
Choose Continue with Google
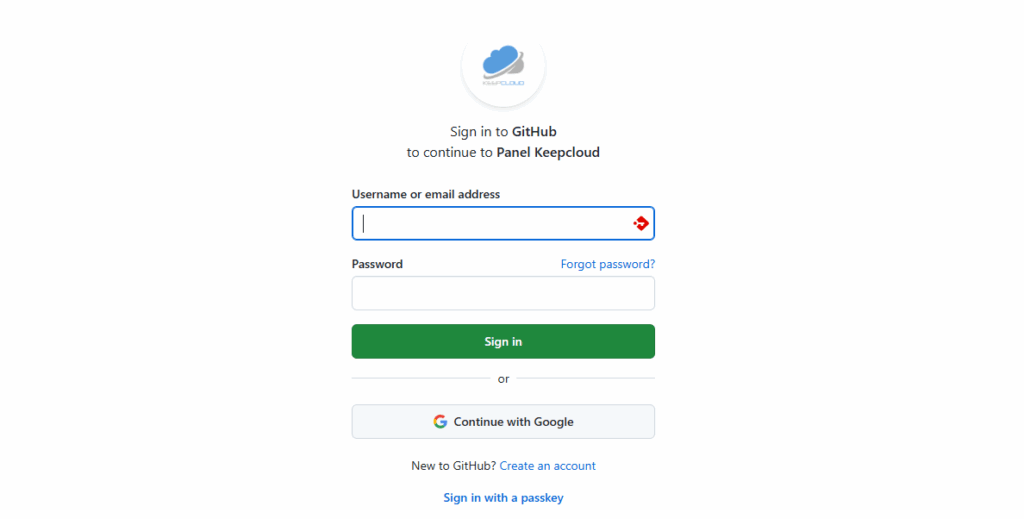coord(503,422)
